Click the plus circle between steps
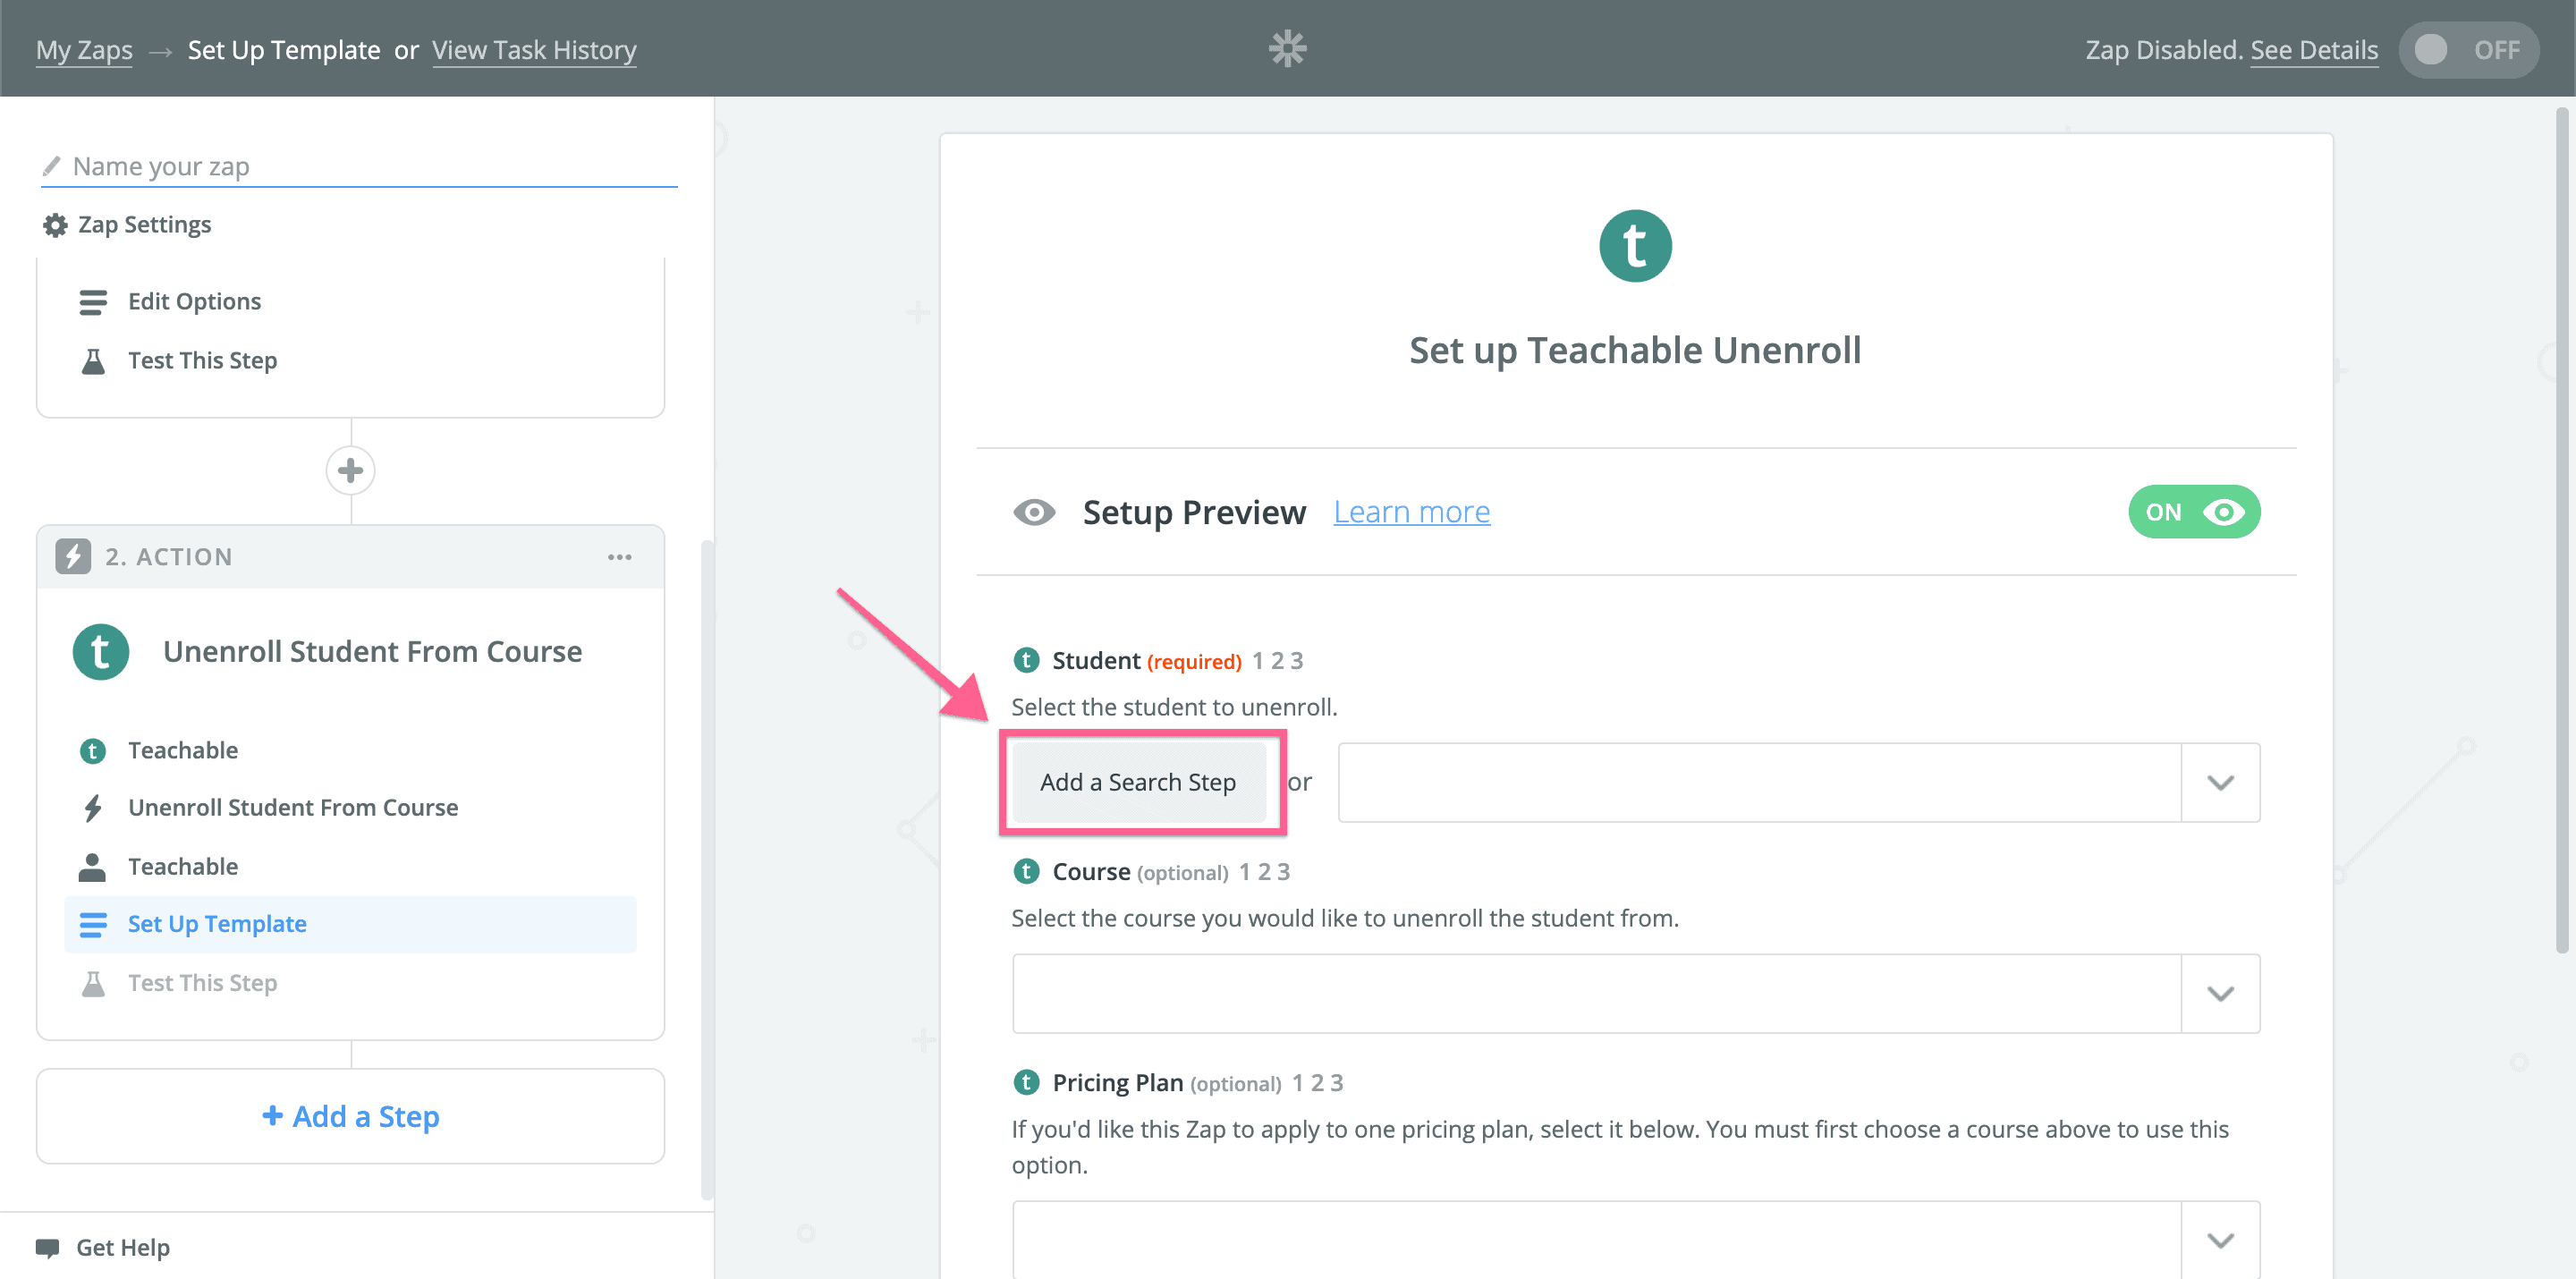The image size is (2576, 1279). [x=350, y=470]
